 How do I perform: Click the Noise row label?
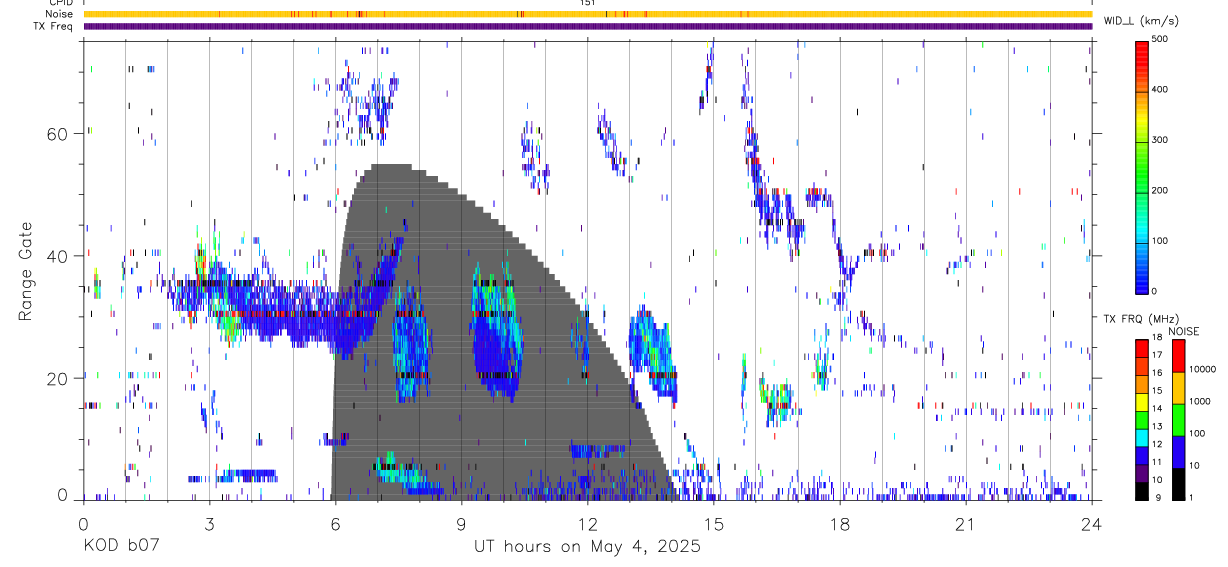coord(61,15)
